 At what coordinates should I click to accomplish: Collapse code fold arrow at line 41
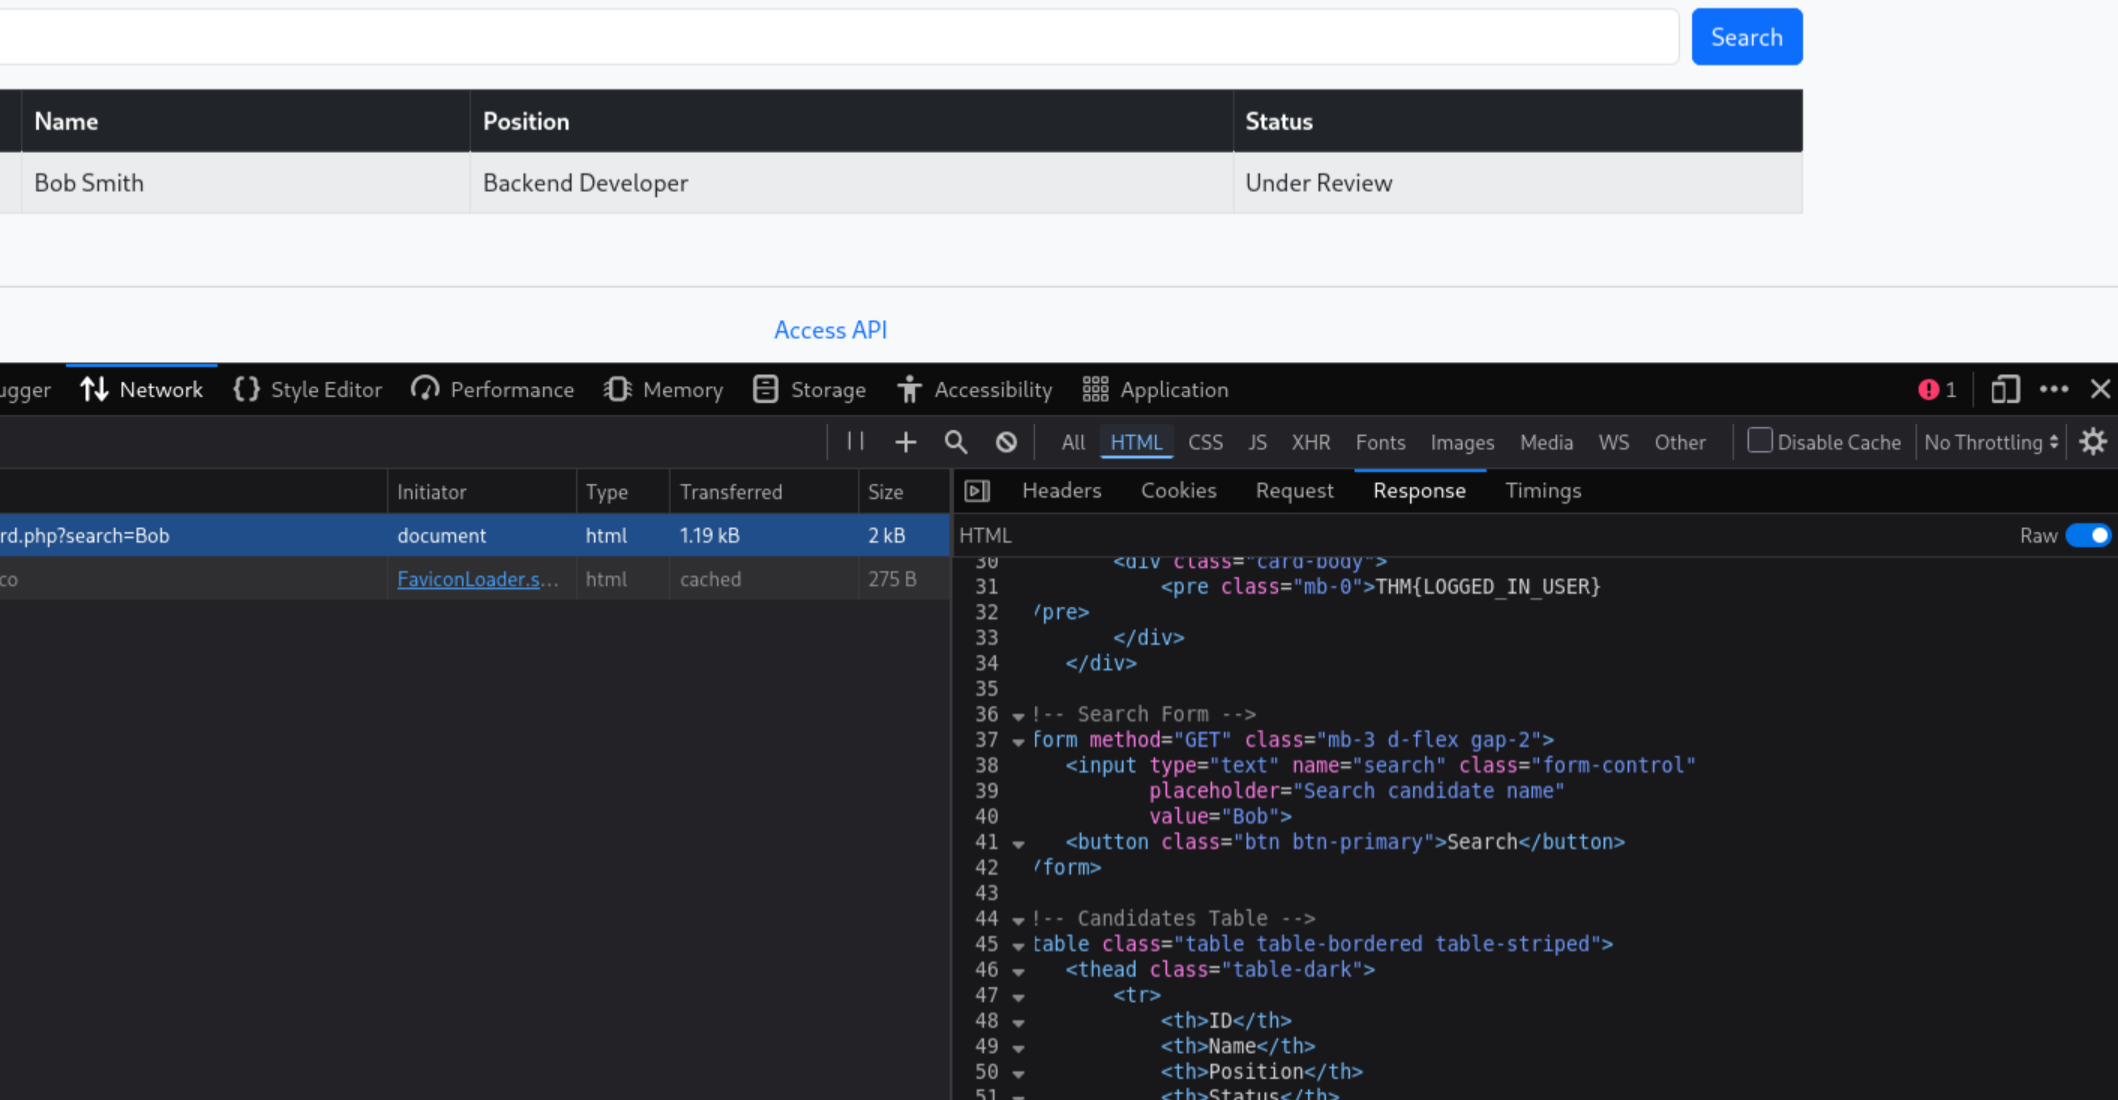(x=1018, y=844)
